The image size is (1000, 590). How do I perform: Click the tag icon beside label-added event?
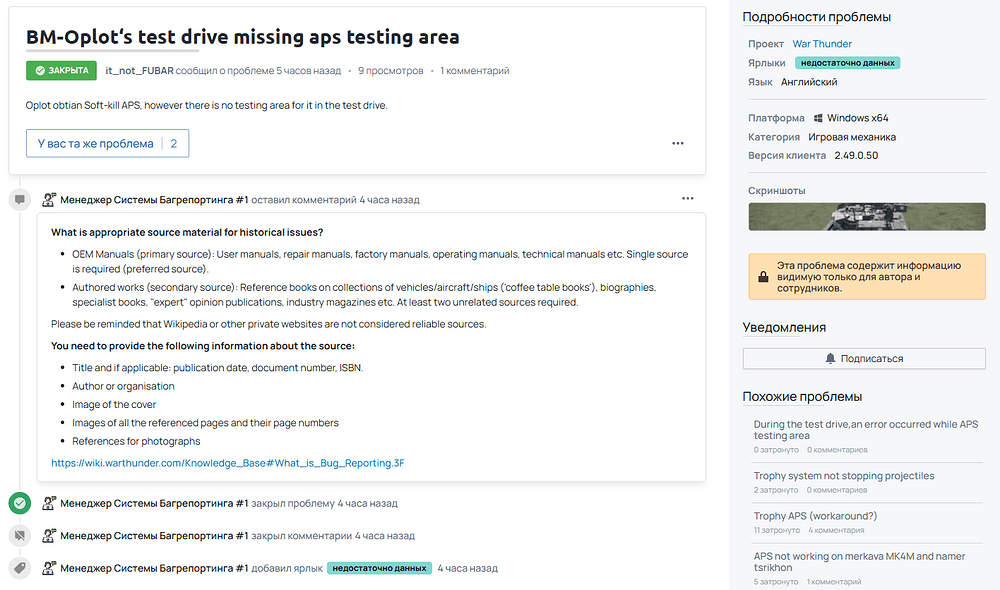(x=19, y=568)
